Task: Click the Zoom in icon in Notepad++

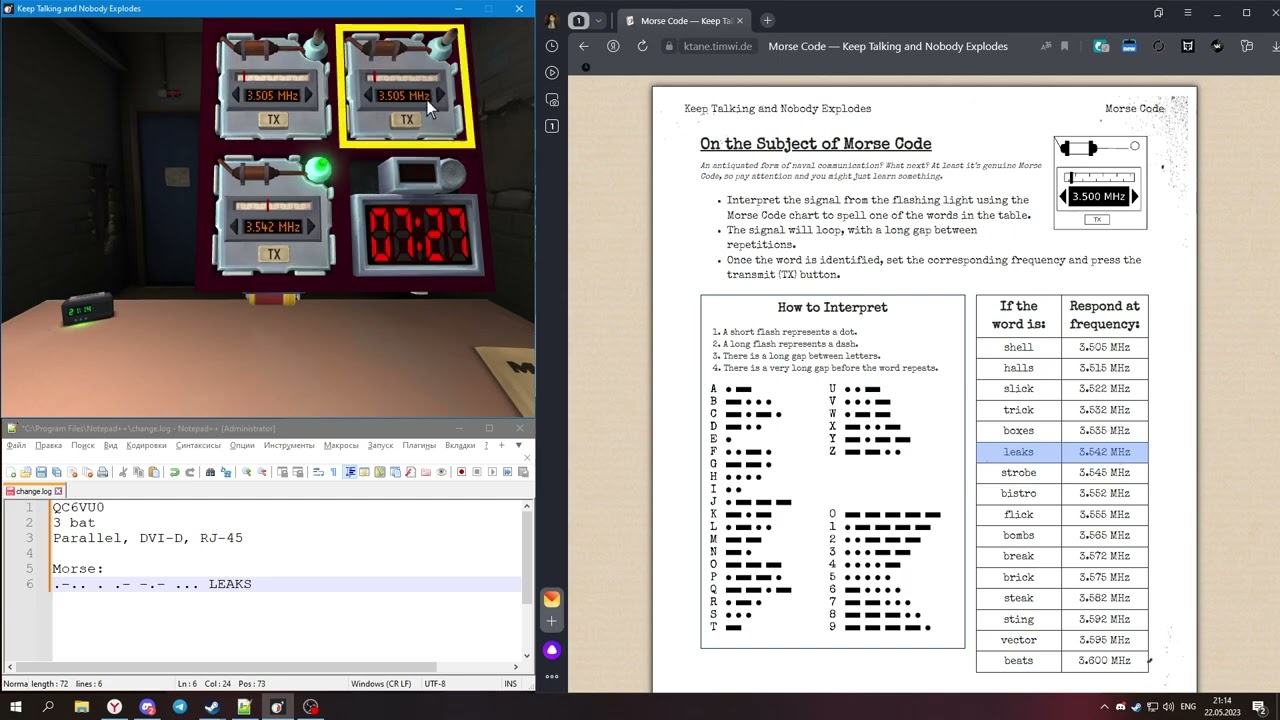Action: (x=246, y=472)
